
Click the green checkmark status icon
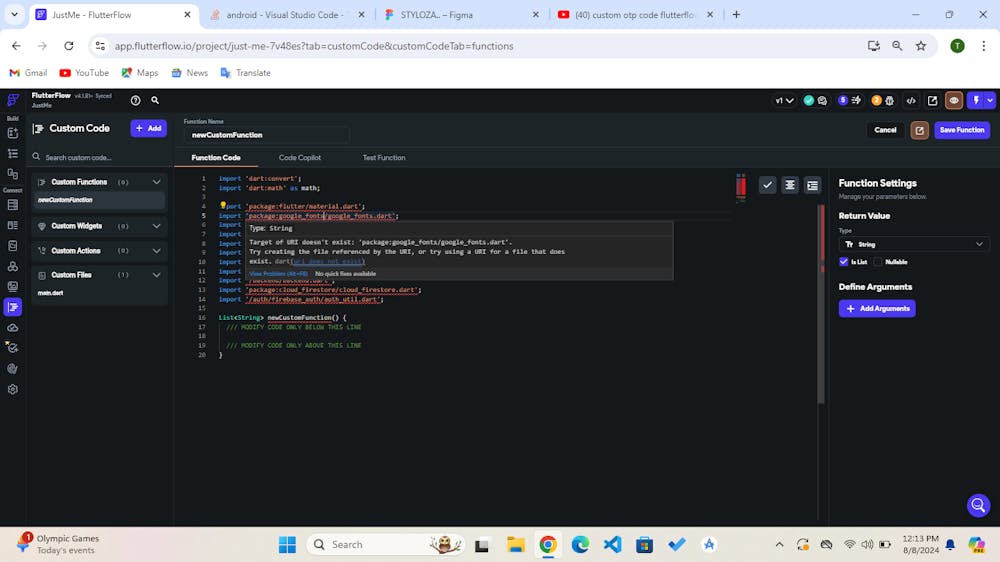(x=809, y=100)
